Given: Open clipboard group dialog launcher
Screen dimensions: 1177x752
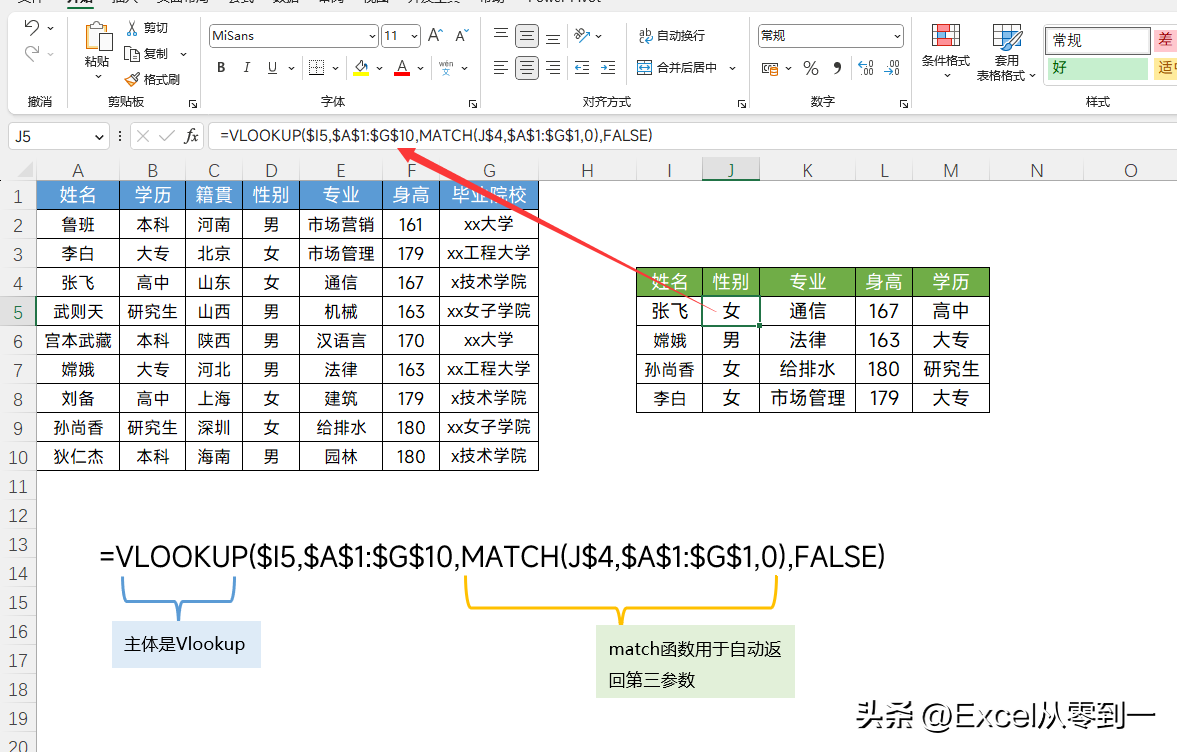Looking at the screenshot, I should [x=193, y=104].
